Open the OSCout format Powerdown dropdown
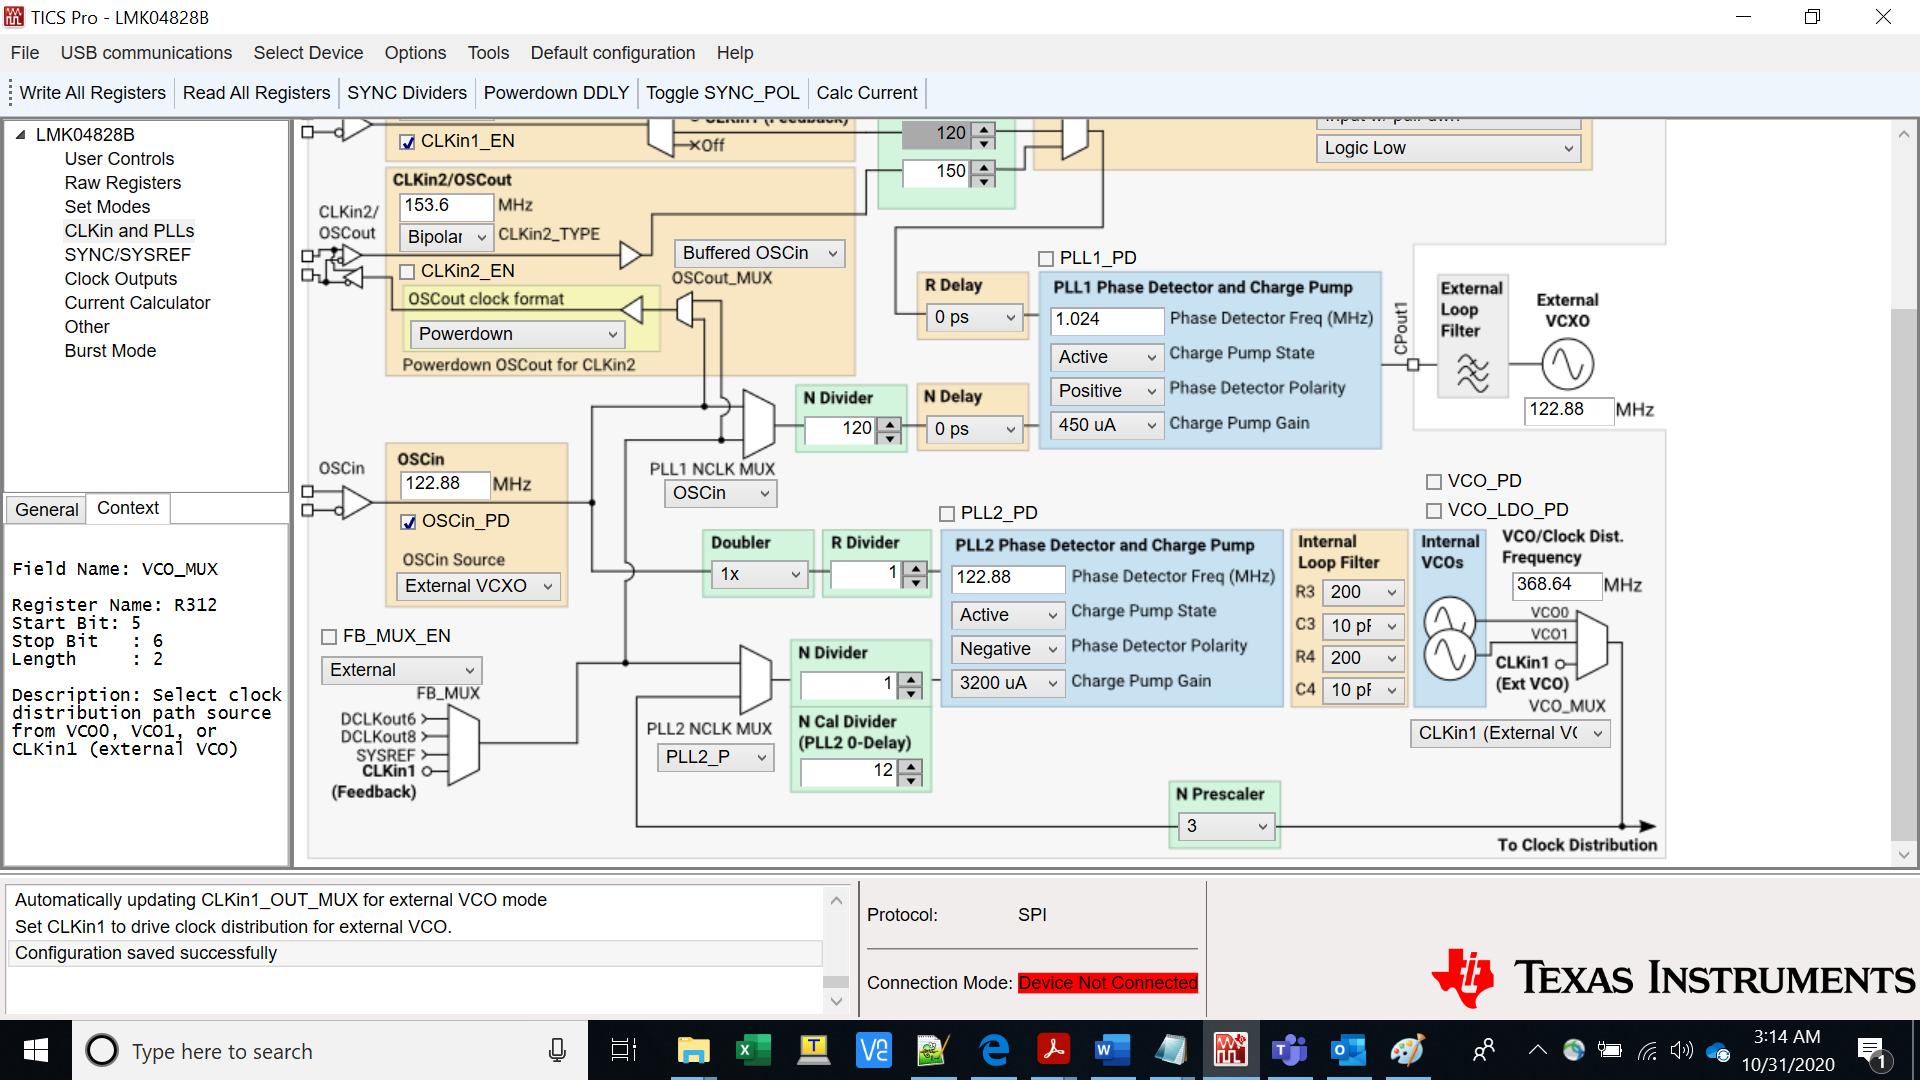1920x1080 pixels. click(x=518, y=334)
